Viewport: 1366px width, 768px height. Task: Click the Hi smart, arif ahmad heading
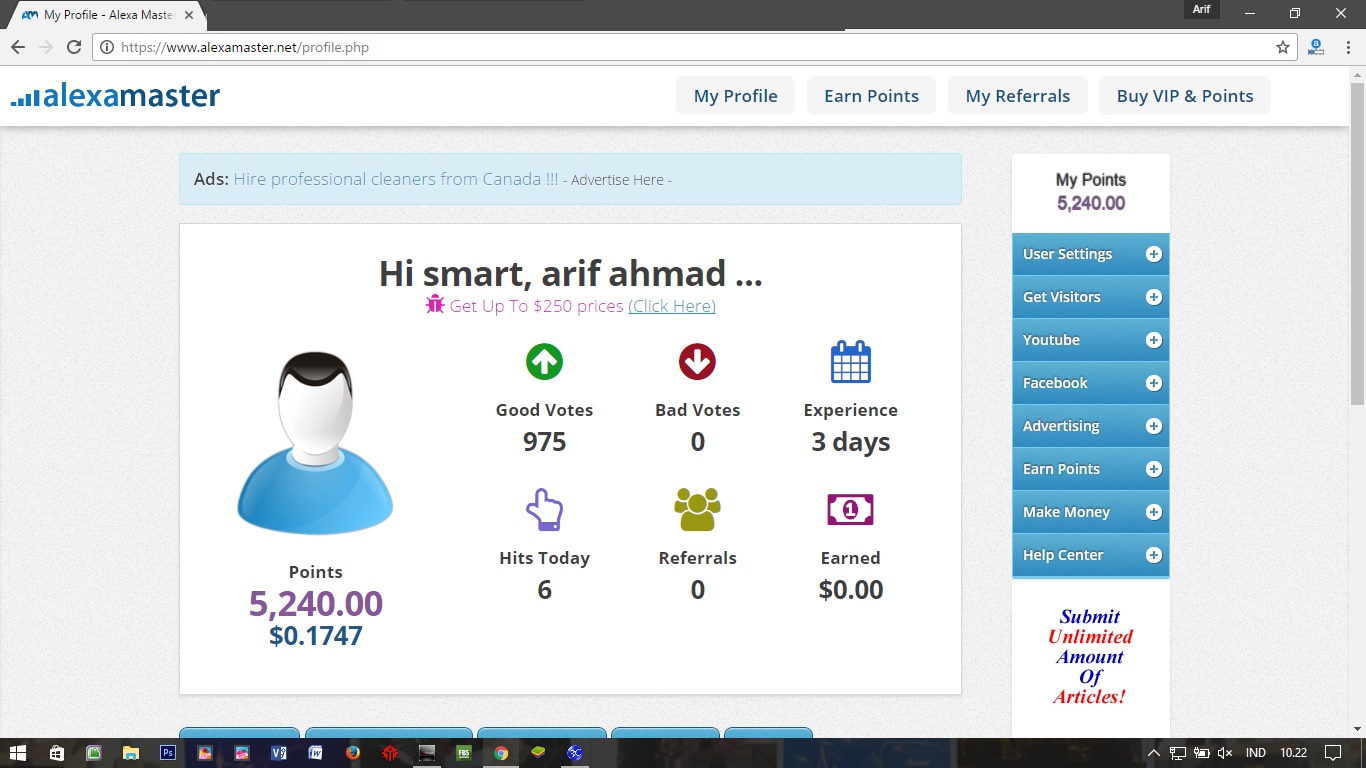click(570, 273)
